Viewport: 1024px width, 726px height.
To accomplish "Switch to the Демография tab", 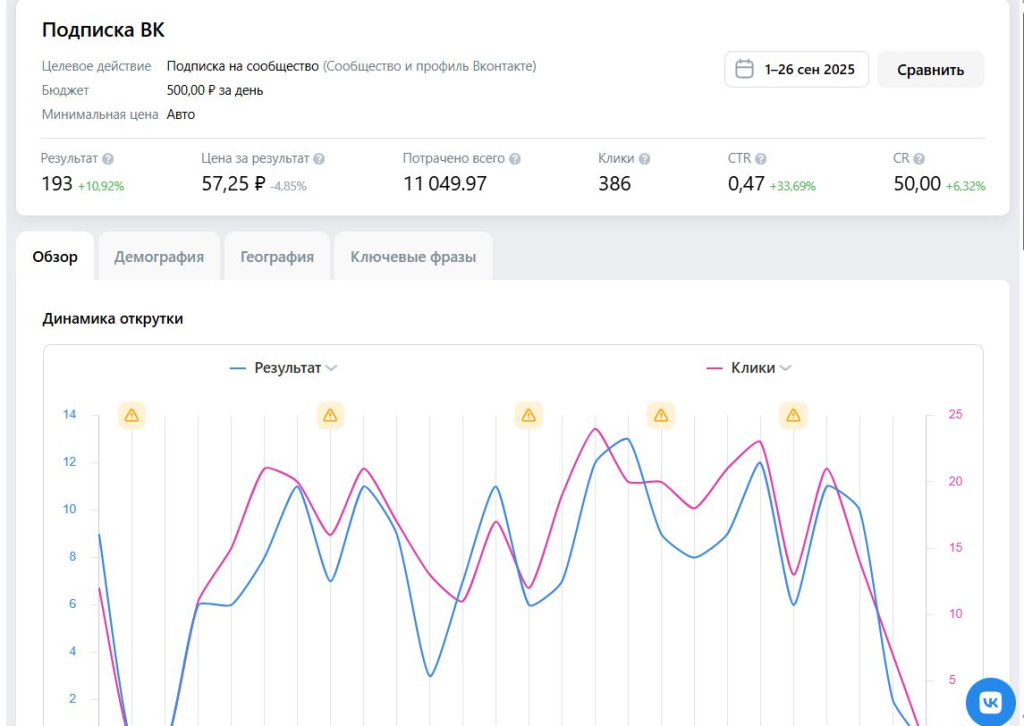I will point(159,257).
